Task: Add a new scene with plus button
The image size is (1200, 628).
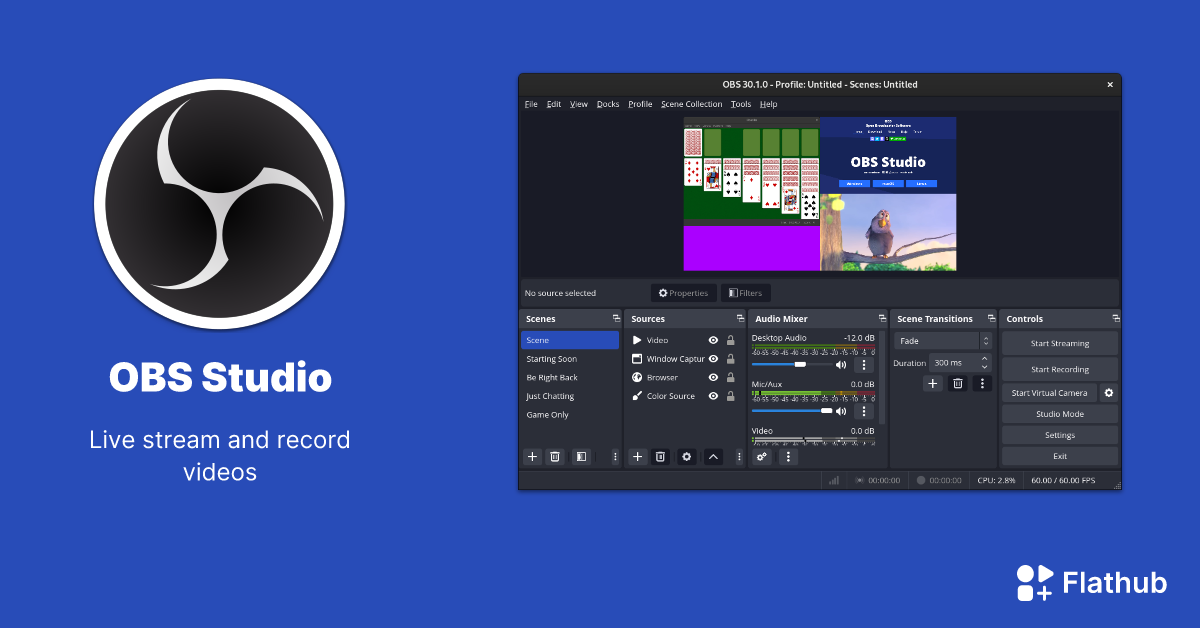Action: click(x=532, y=457)
